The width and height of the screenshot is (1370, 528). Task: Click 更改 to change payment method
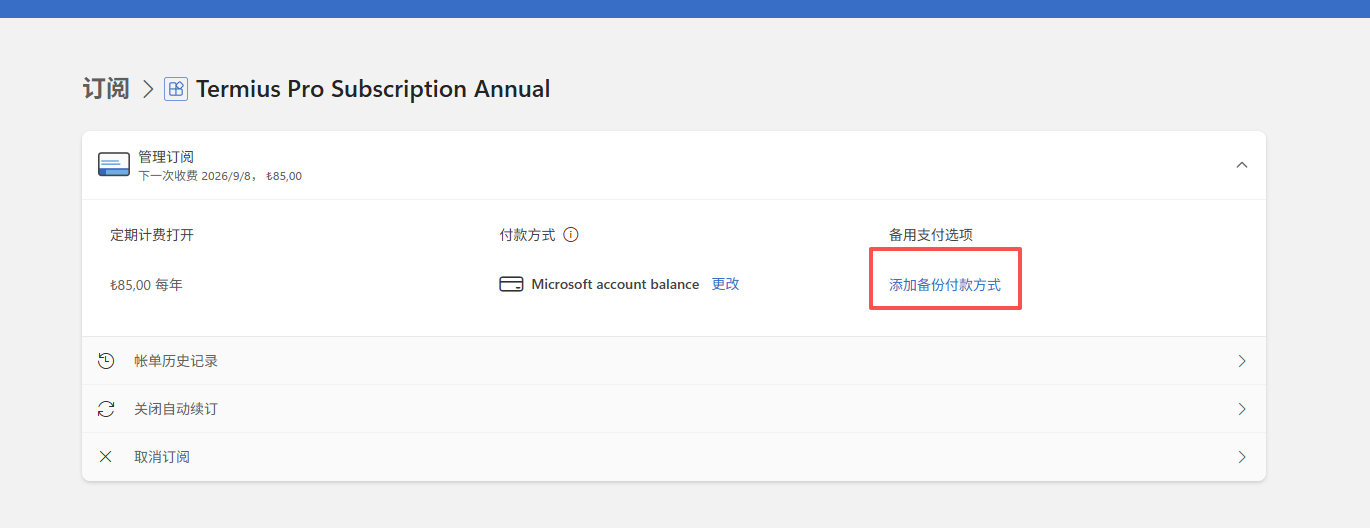point(725,284)
